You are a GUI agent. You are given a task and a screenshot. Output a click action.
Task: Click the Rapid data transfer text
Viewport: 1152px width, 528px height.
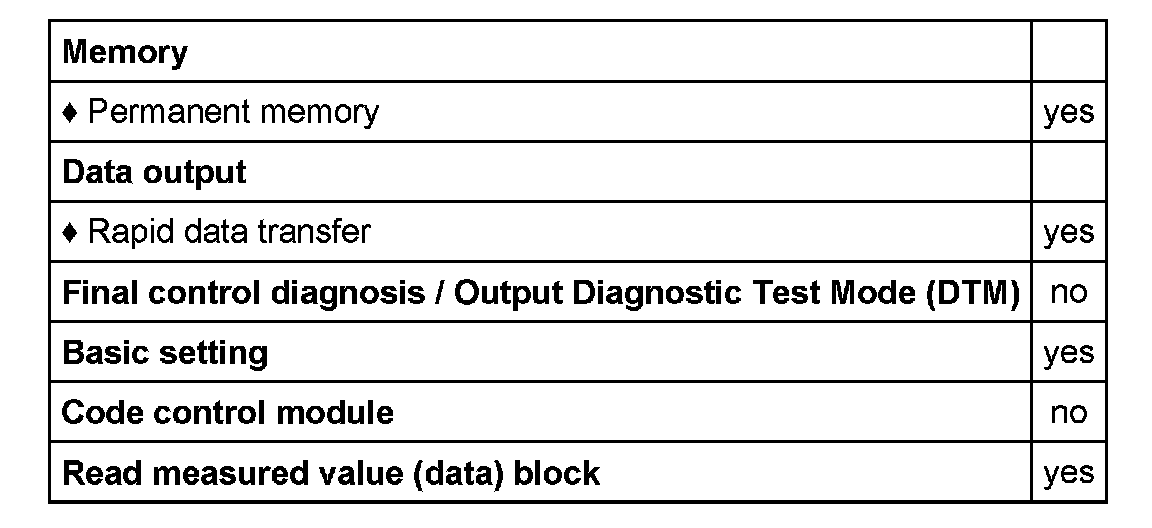tap(229, 232)
